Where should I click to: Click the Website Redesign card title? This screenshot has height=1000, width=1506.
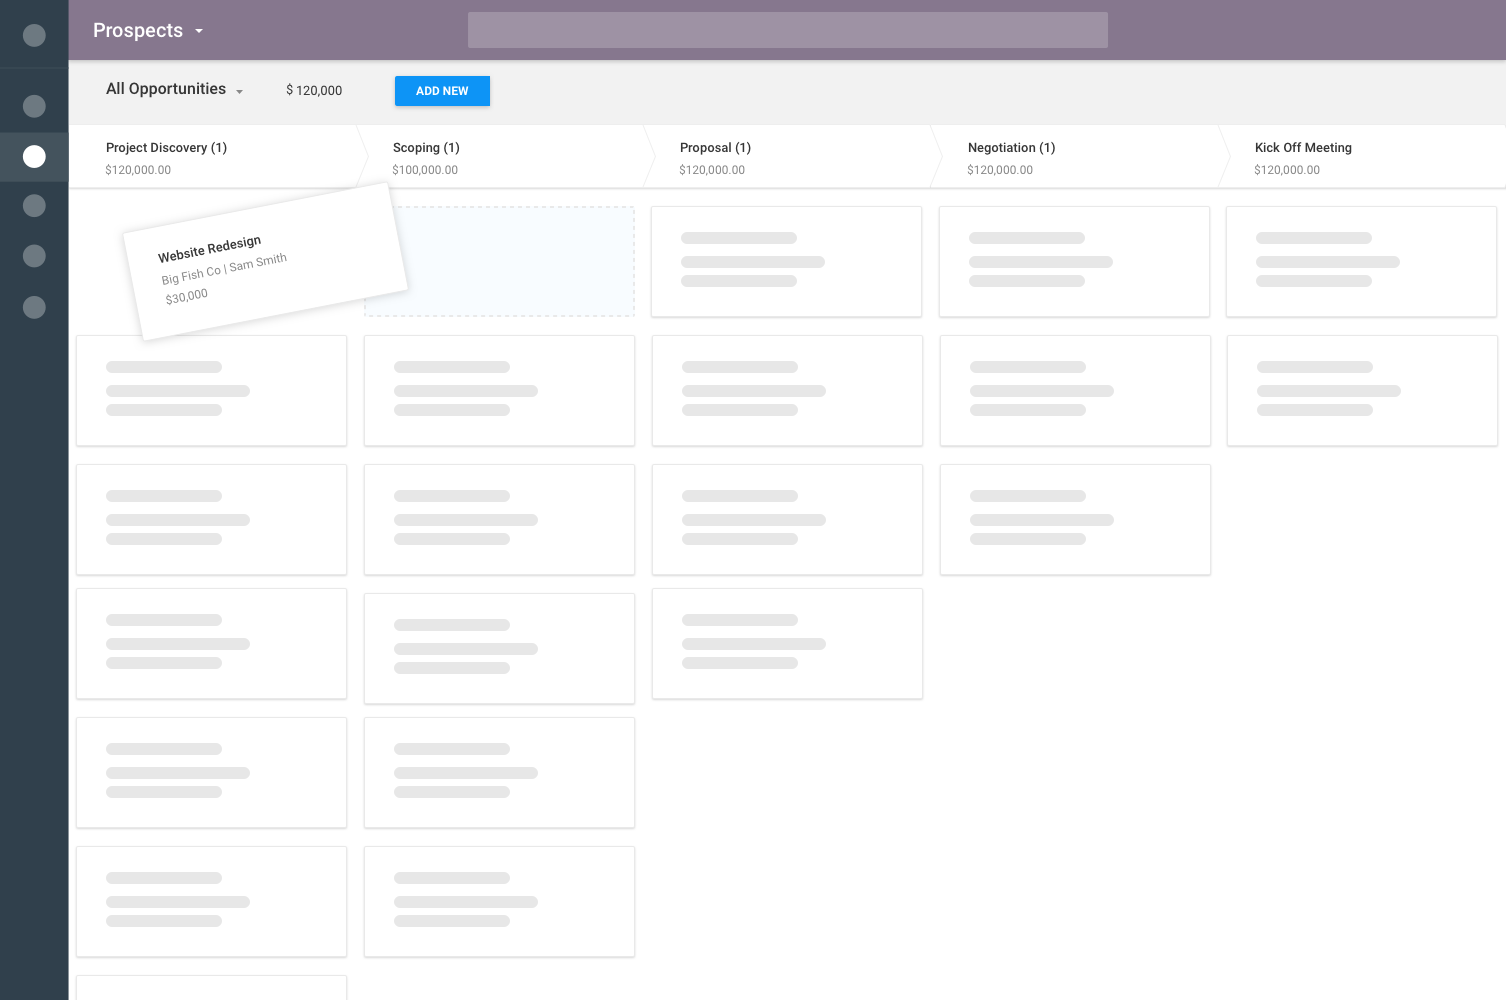point(209,249)
